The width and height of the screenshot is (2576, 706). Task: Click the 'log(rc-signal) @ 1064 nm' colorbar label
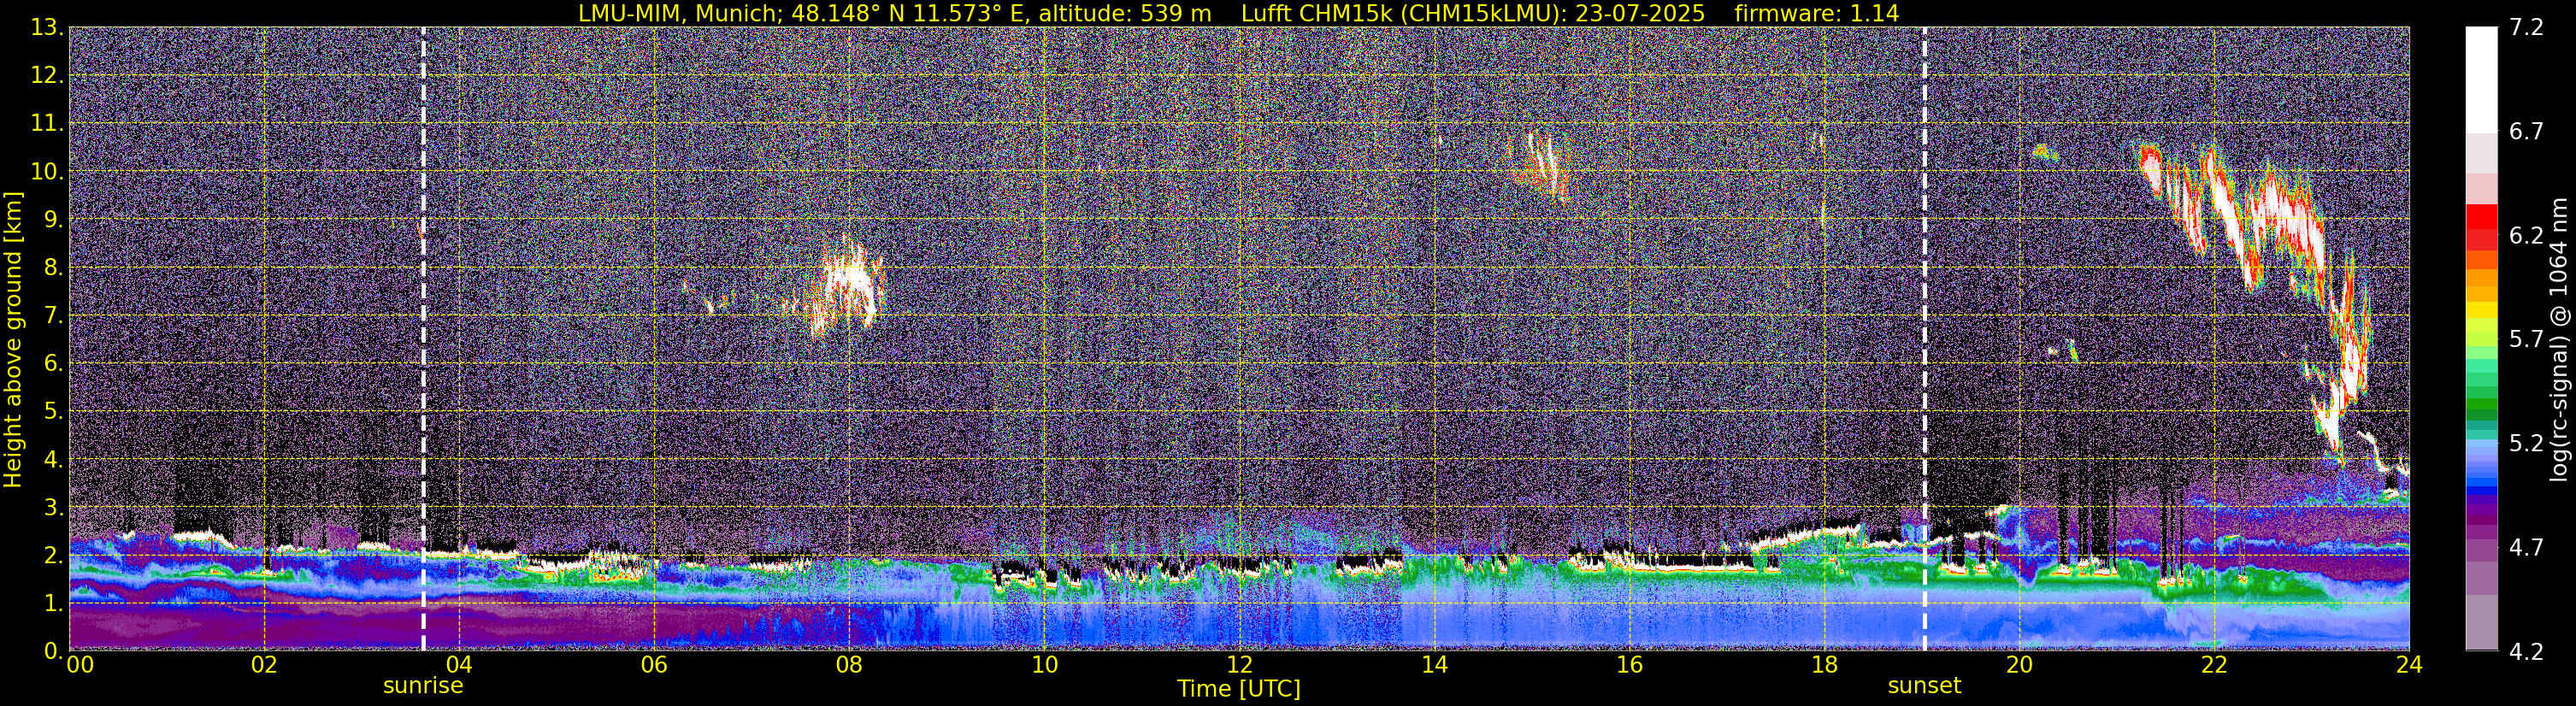point(2558,339)
